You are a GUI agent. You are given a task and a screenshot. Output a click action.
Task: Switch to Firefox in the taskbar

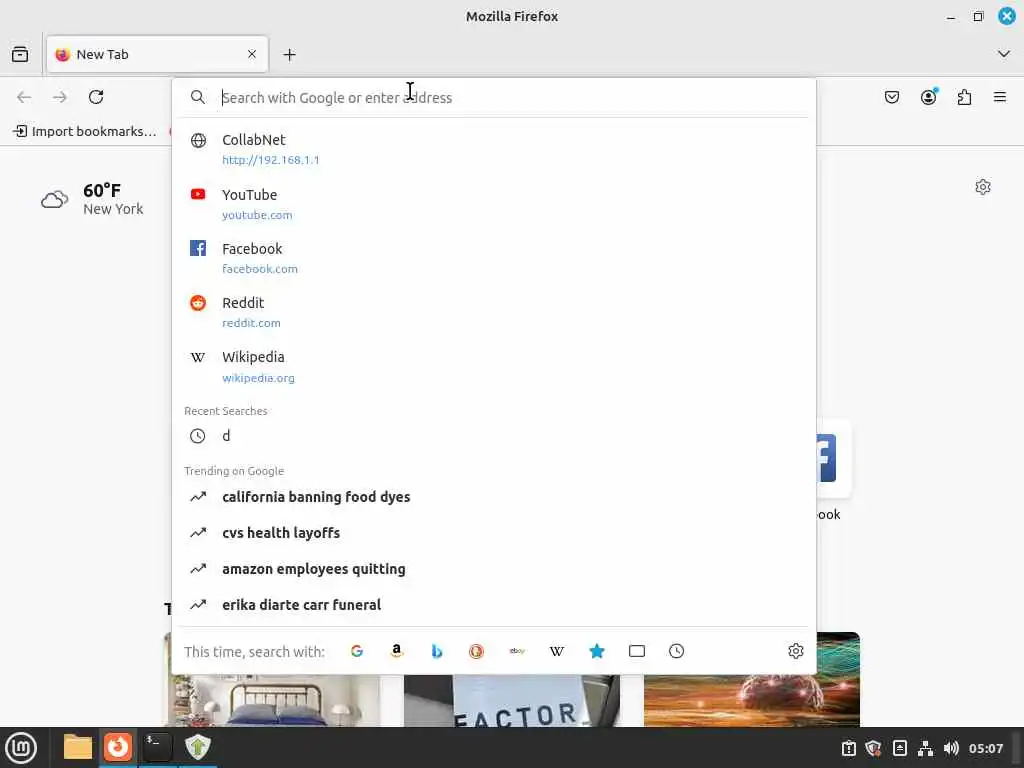(x=118, y=747)
